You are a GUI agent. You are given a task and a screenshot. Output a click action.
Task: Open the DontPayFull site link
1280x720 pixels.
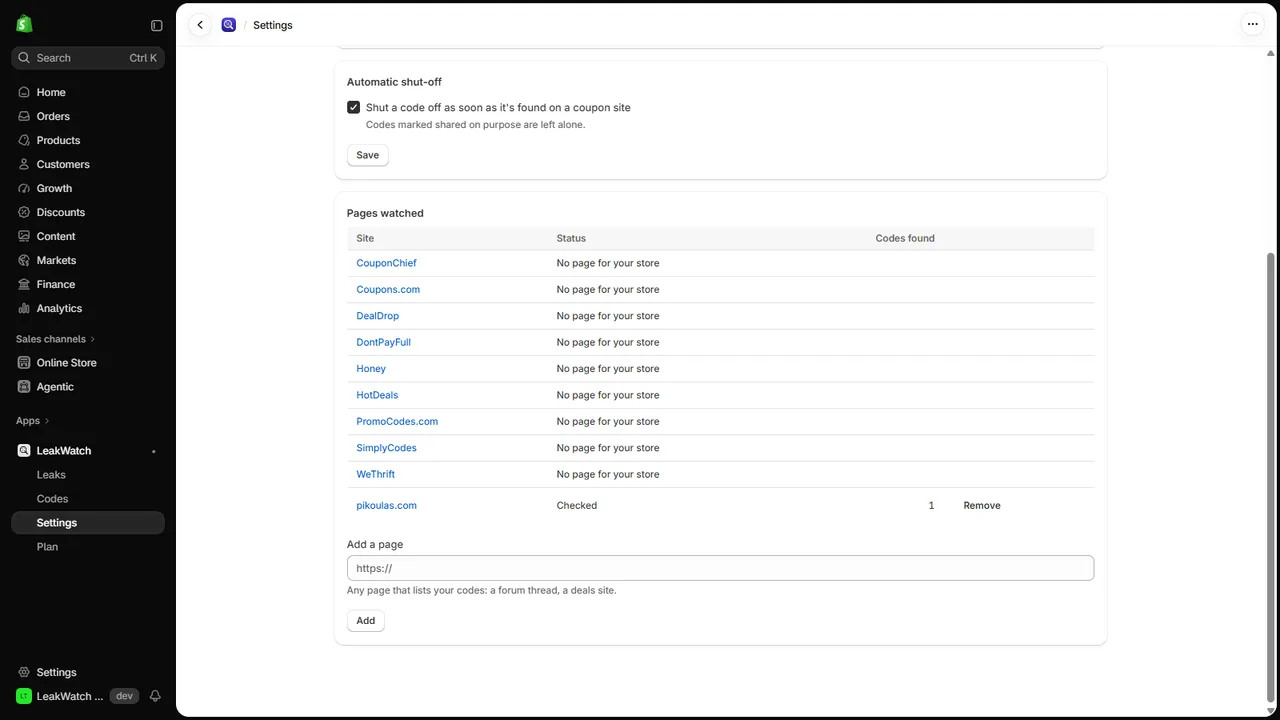383,342
